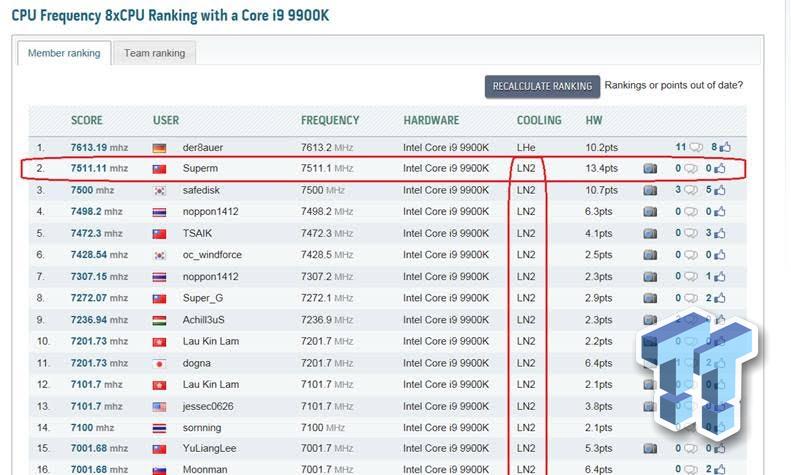
Task: Open the 7613.19 mhz score link
Action: pyautogui.click(x=99, y=148)
